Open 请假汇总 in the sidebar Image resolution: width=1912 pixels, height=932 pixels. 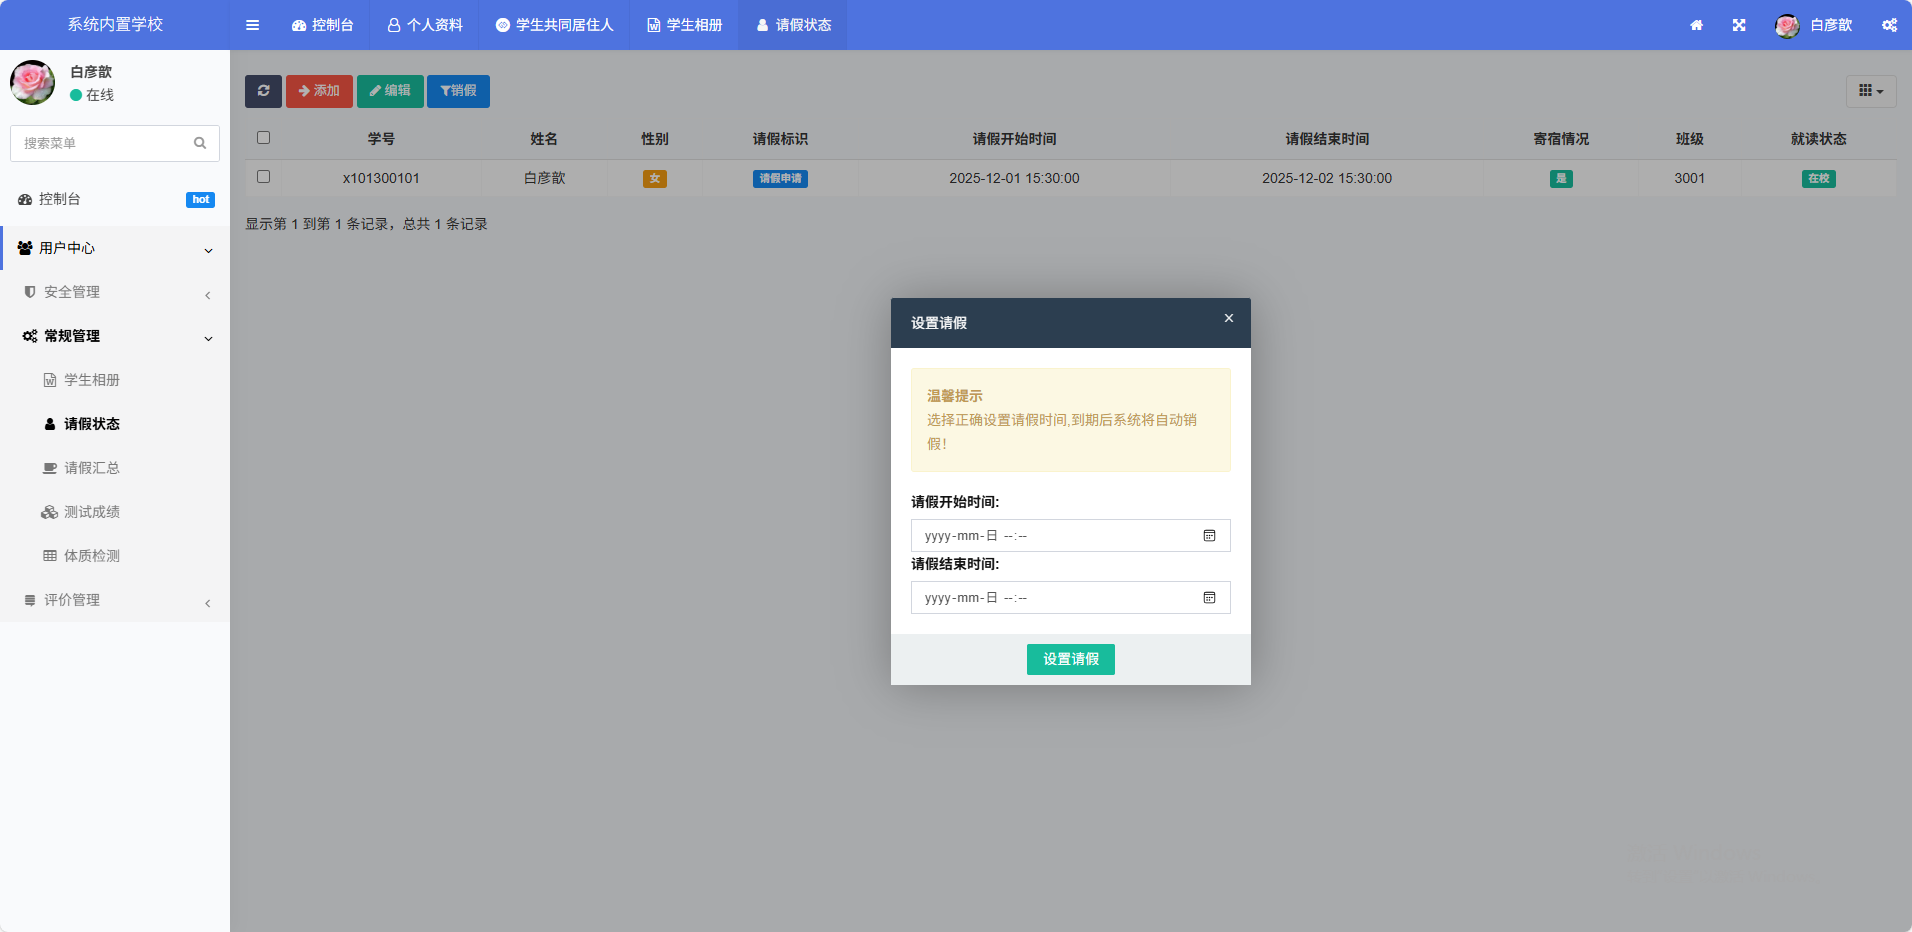coord(92,468)
